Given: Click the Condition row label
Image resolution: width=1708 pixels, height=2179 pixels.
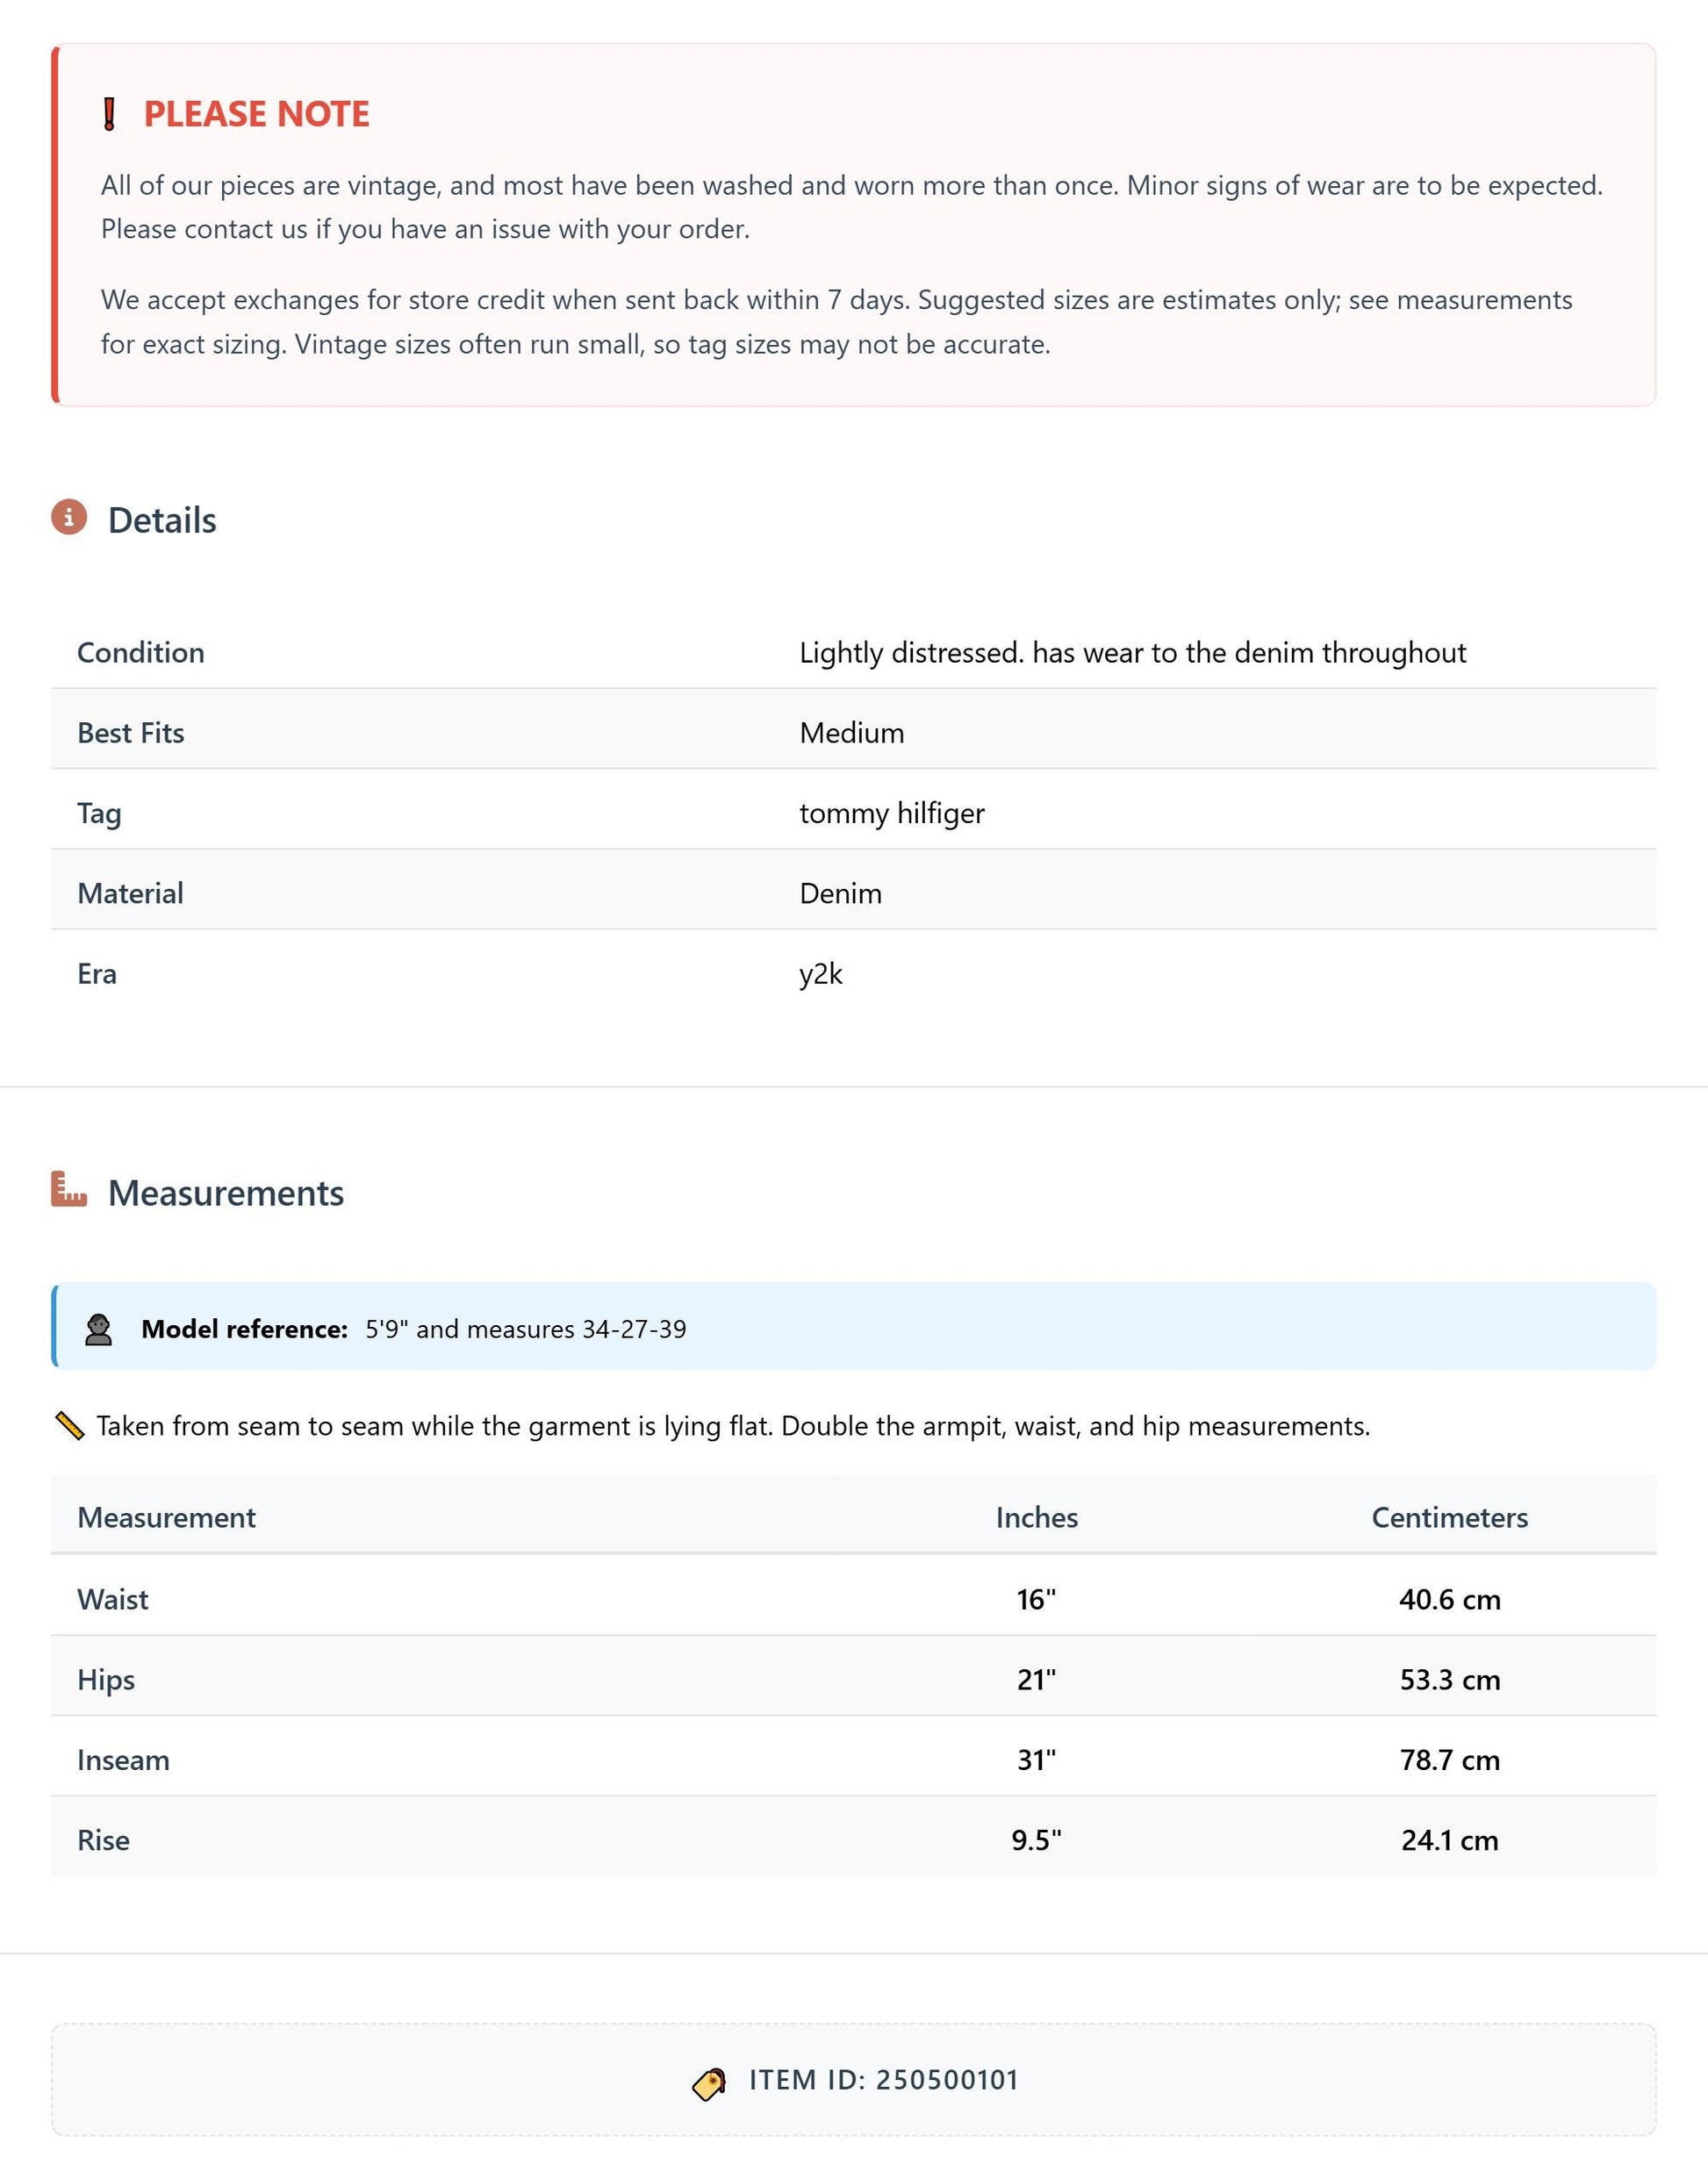Looking at the screenshot, I should tap(141, 652).
